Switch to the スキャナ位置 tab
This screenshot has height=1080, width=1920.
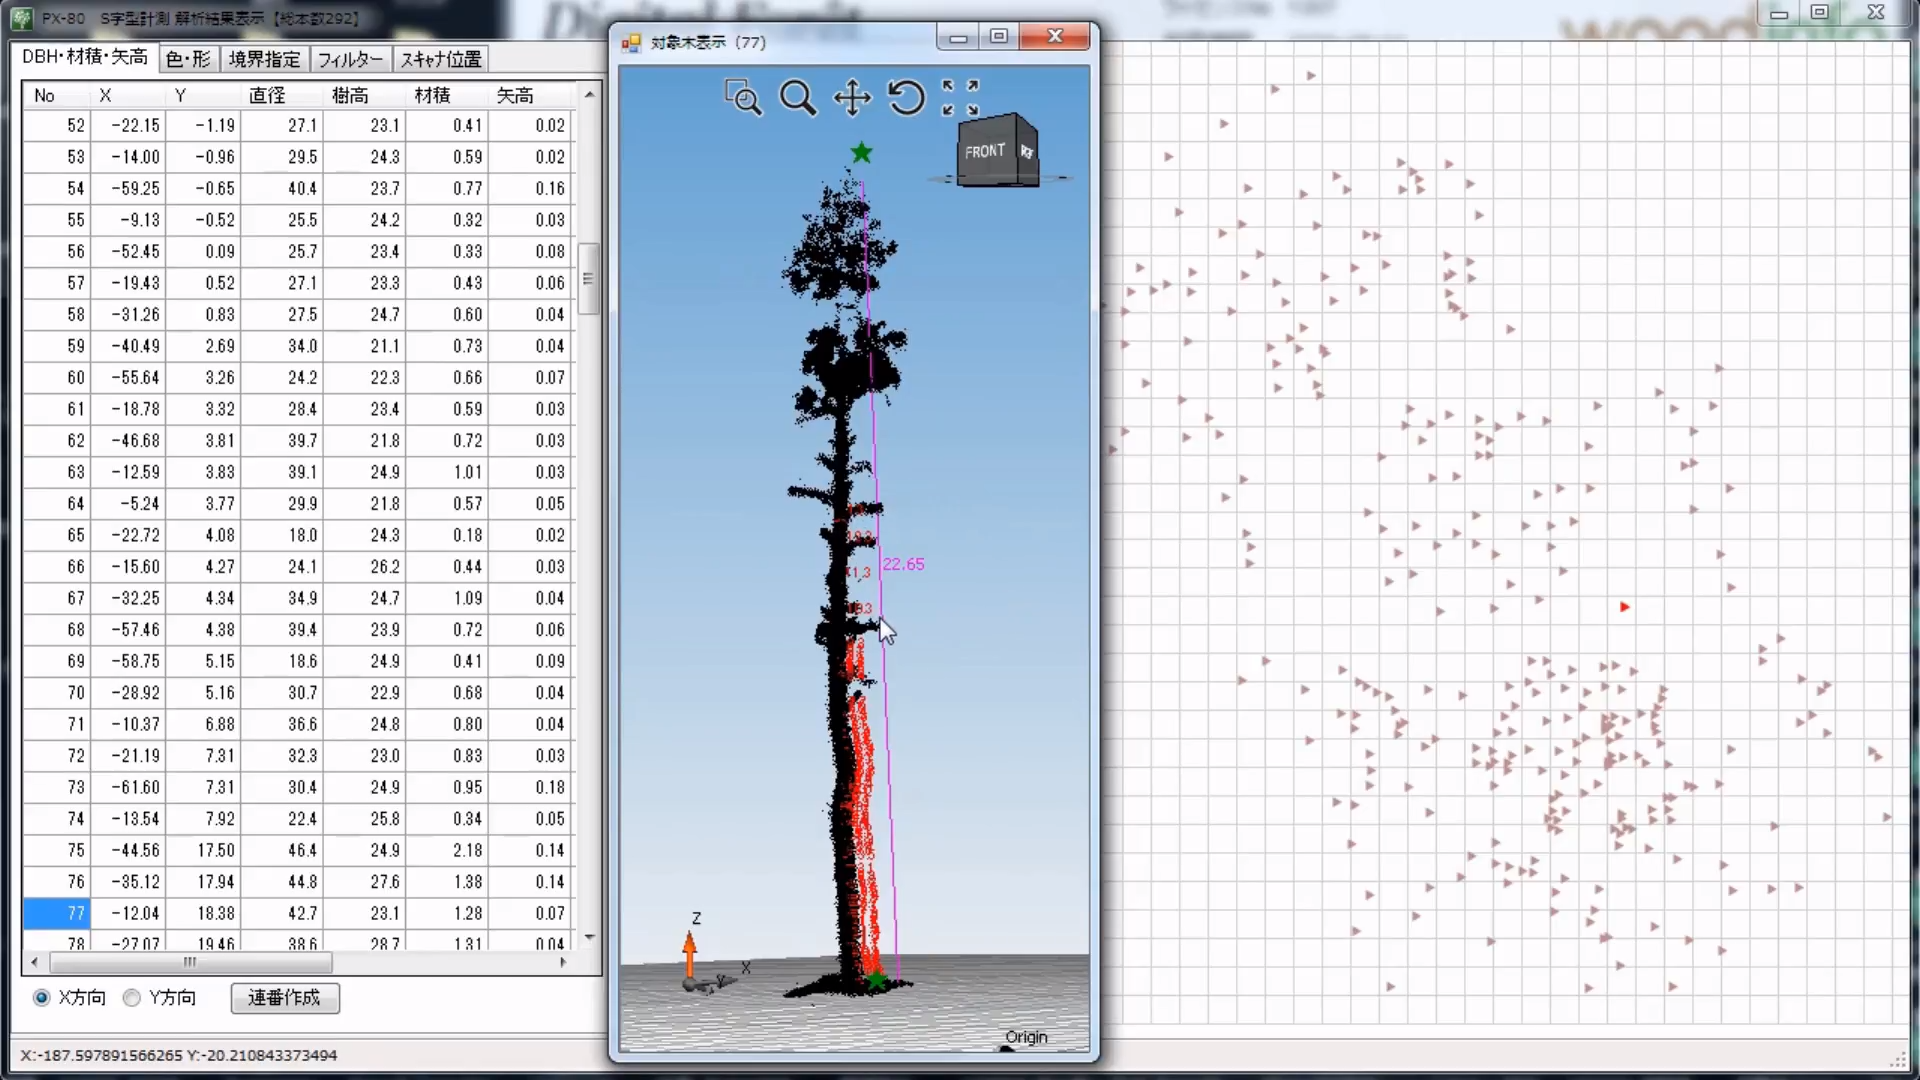pyautogui.click(x=441, y=59)
